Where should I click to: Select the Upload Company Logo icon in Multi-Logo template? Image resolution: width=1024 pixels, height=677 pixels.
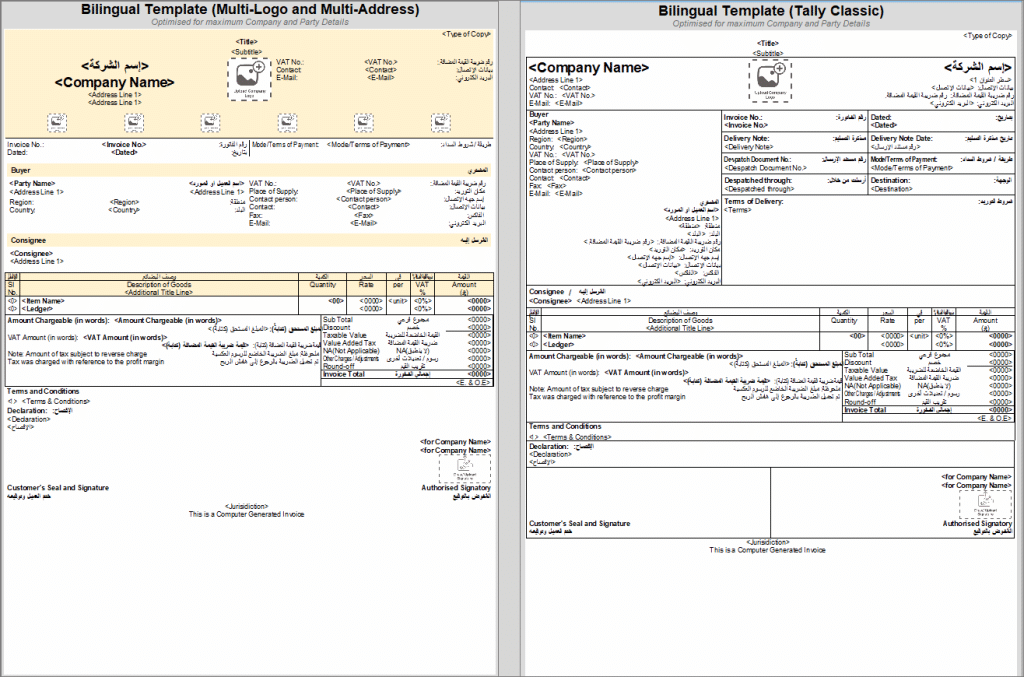pos(249,79)
